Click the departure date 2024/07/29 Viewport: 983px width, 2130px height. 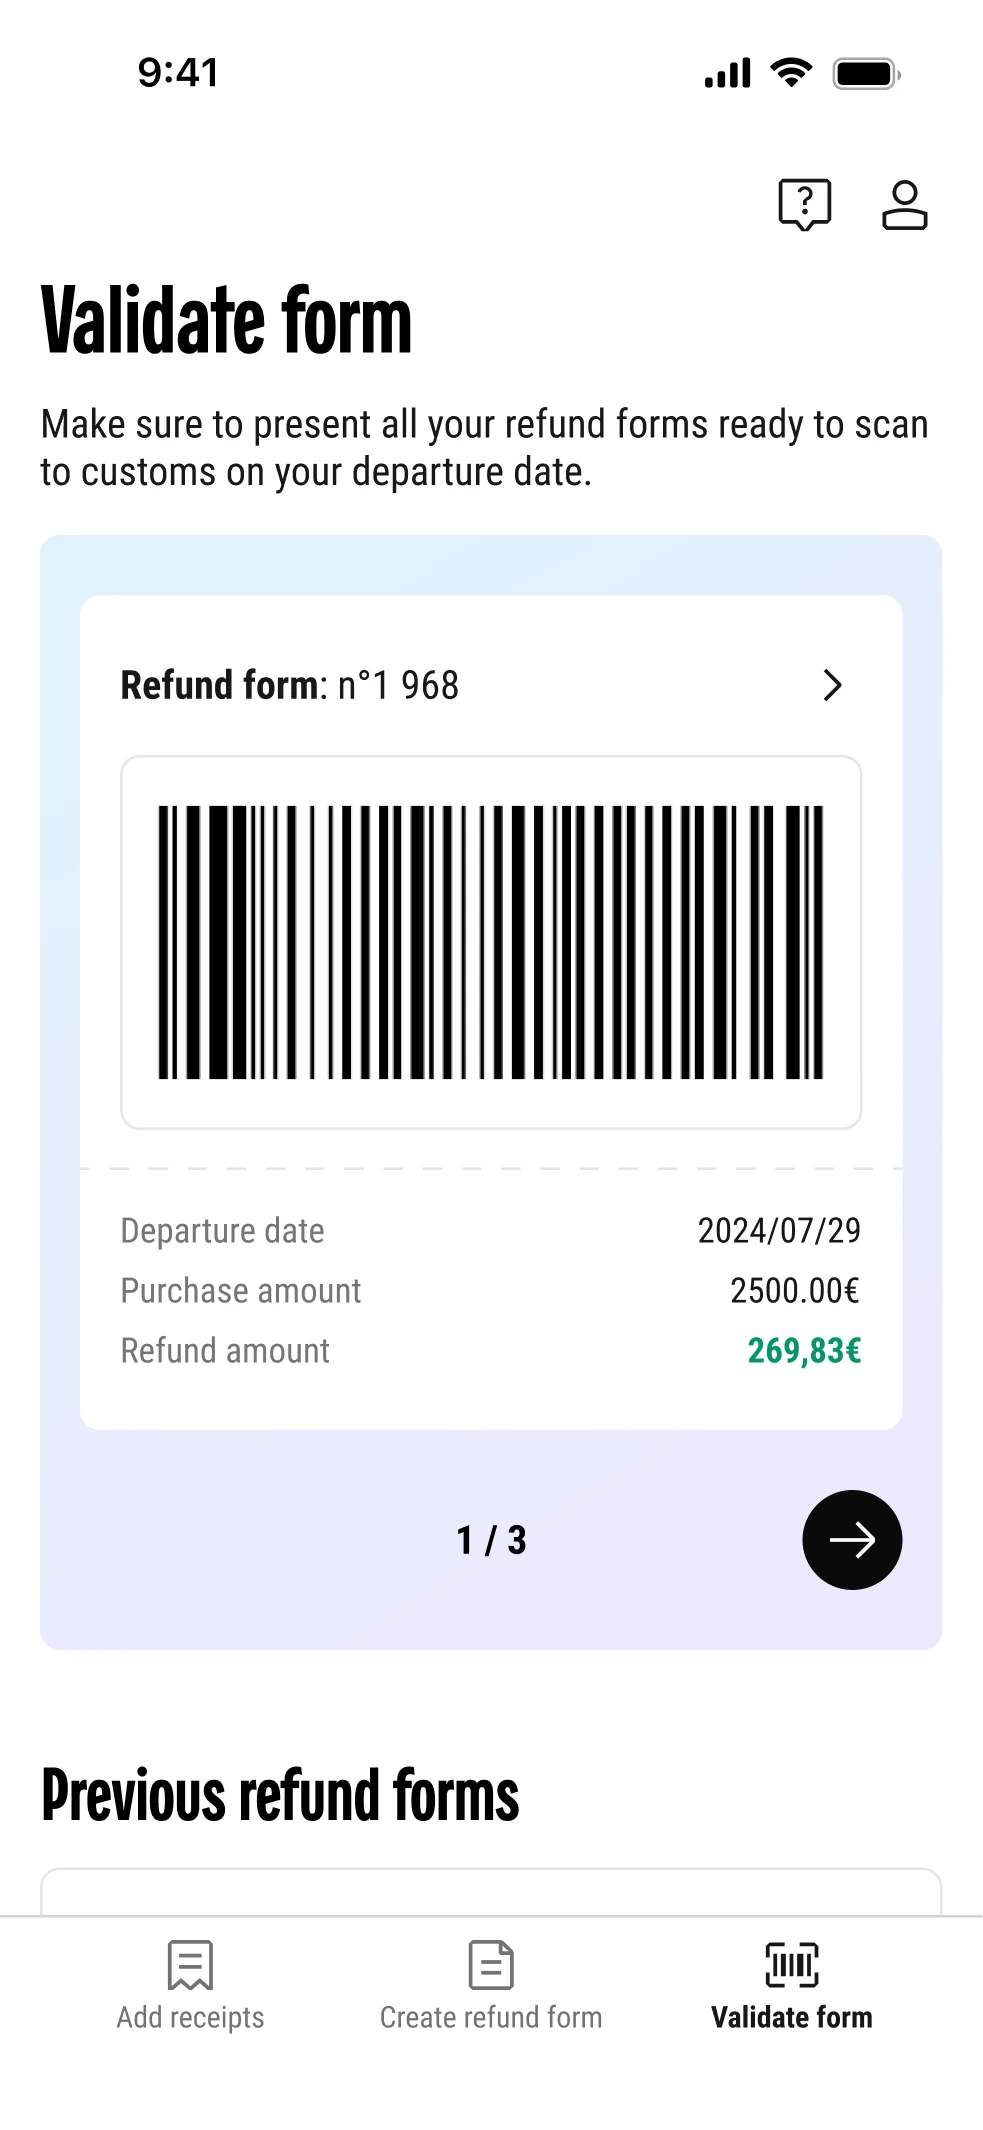pos(779,1231)
